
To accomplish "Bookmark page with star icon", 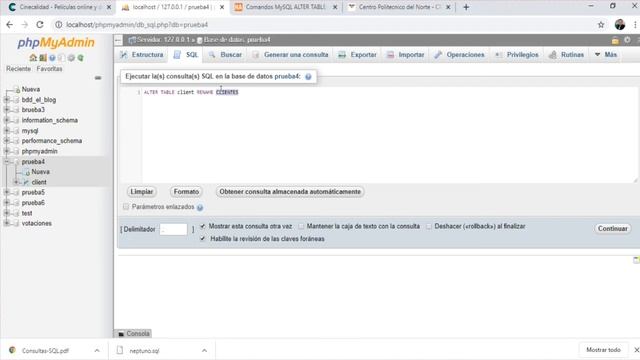I will (x=601, y=24).
